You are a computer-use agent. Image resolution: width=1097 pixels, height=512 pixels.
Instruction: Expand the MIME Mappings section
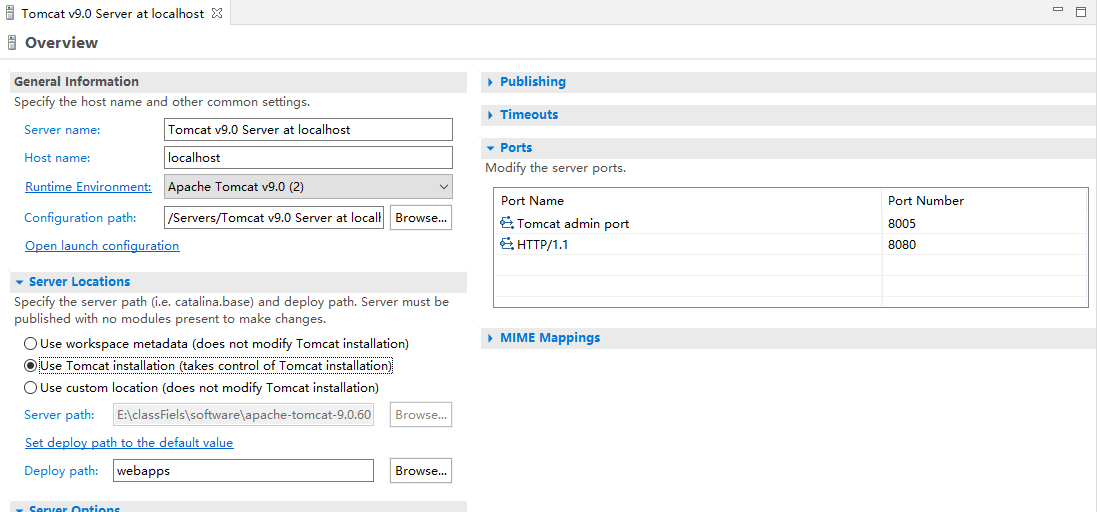coord(491,338)
